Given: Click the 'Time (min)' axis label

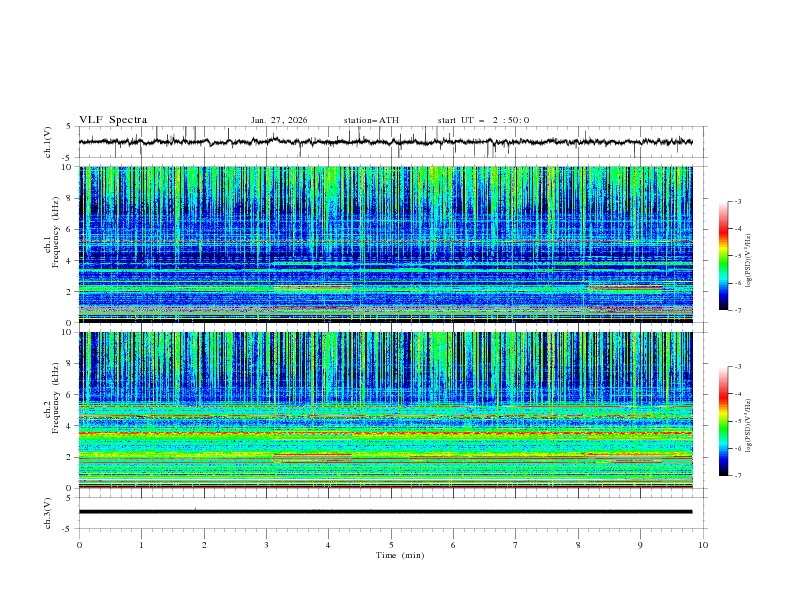Looking at the screenshot, I should point(400,555).
